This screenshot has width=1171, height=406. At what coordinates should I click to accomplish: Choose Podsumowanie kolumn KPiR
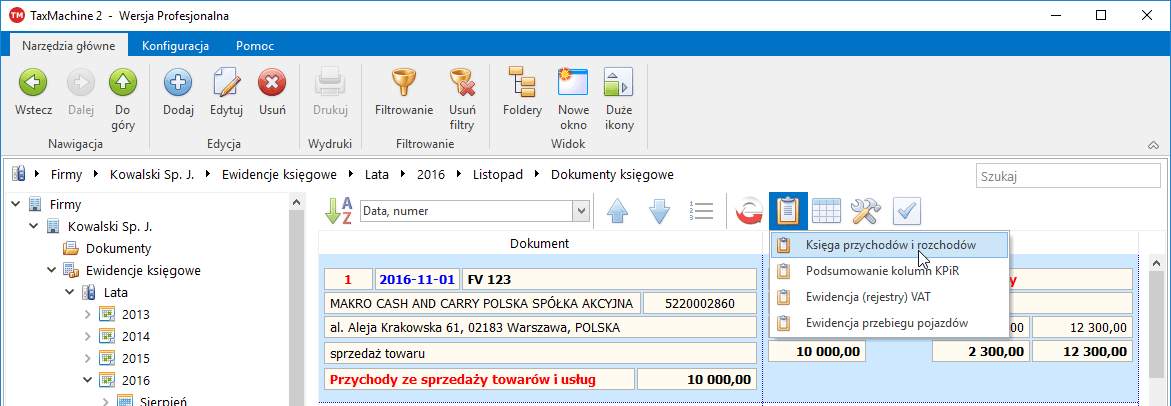point(891,271)
